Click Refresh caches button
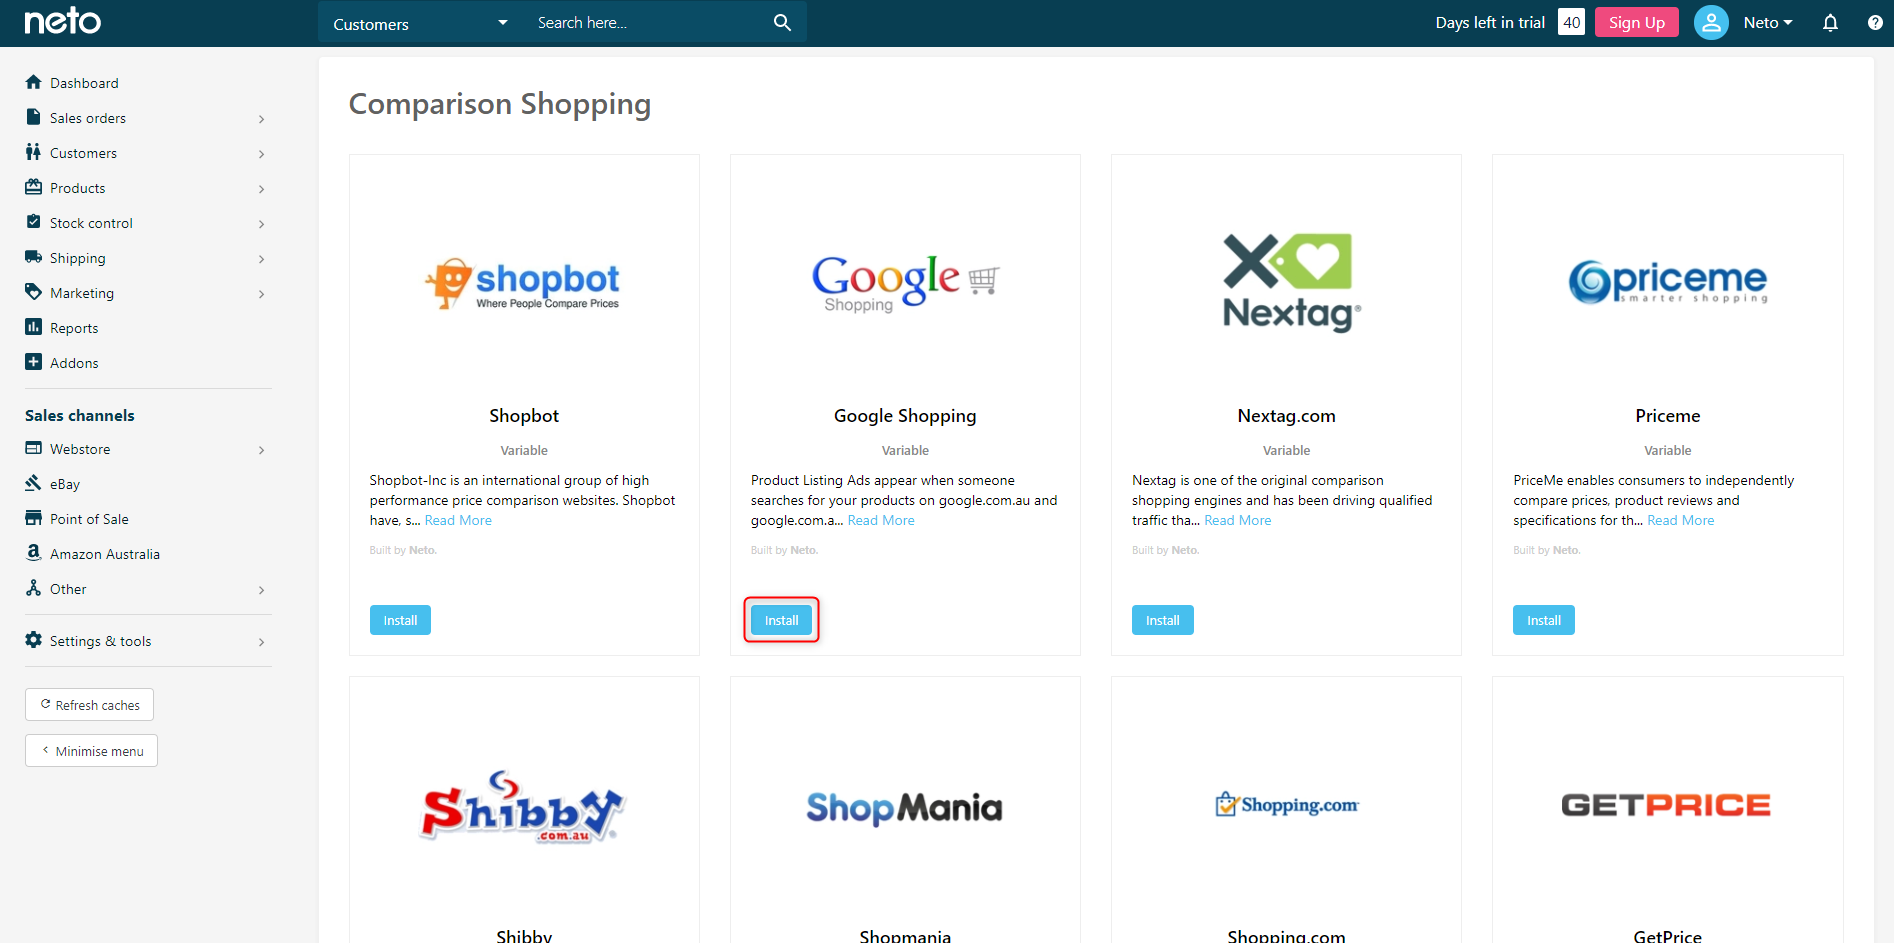The image size is (1894, 943). coord(89,704)
